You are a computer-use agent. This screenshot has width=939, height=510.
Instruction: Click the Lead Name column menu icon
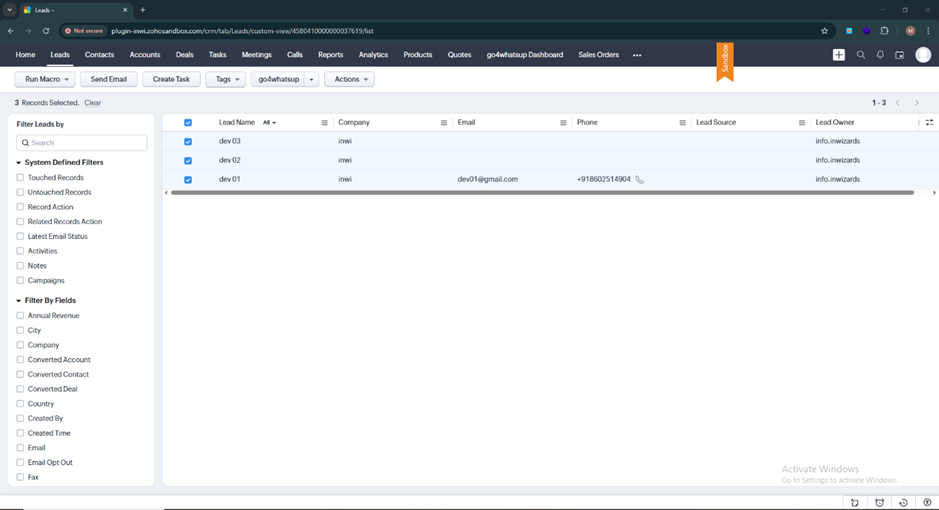325,123
